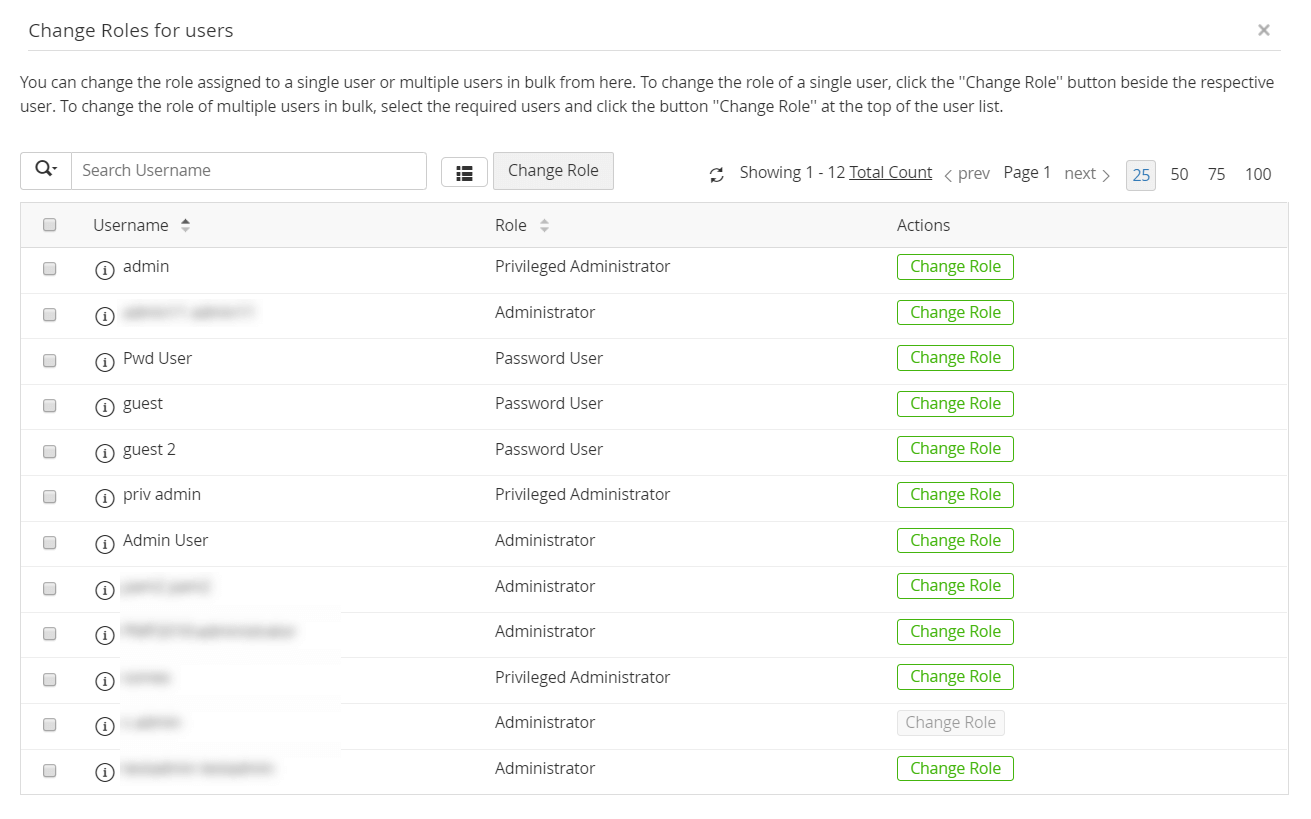The width and height of the screenshot is (1311, 819).
Task: Open info icon for guest 2 user
Action: click(x=104, y=452)
